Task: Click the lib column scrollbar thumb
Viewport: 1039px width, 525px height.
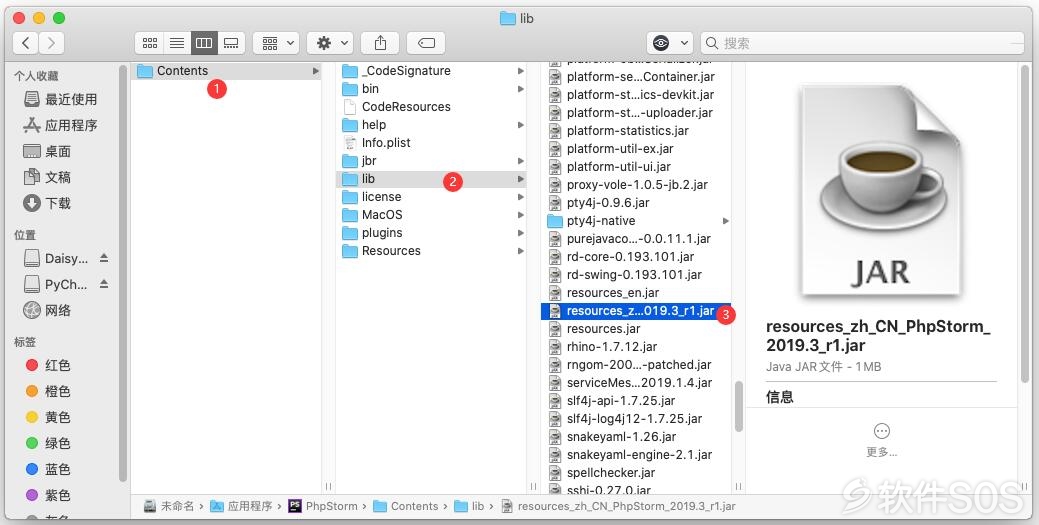Action: coord(738,407)
